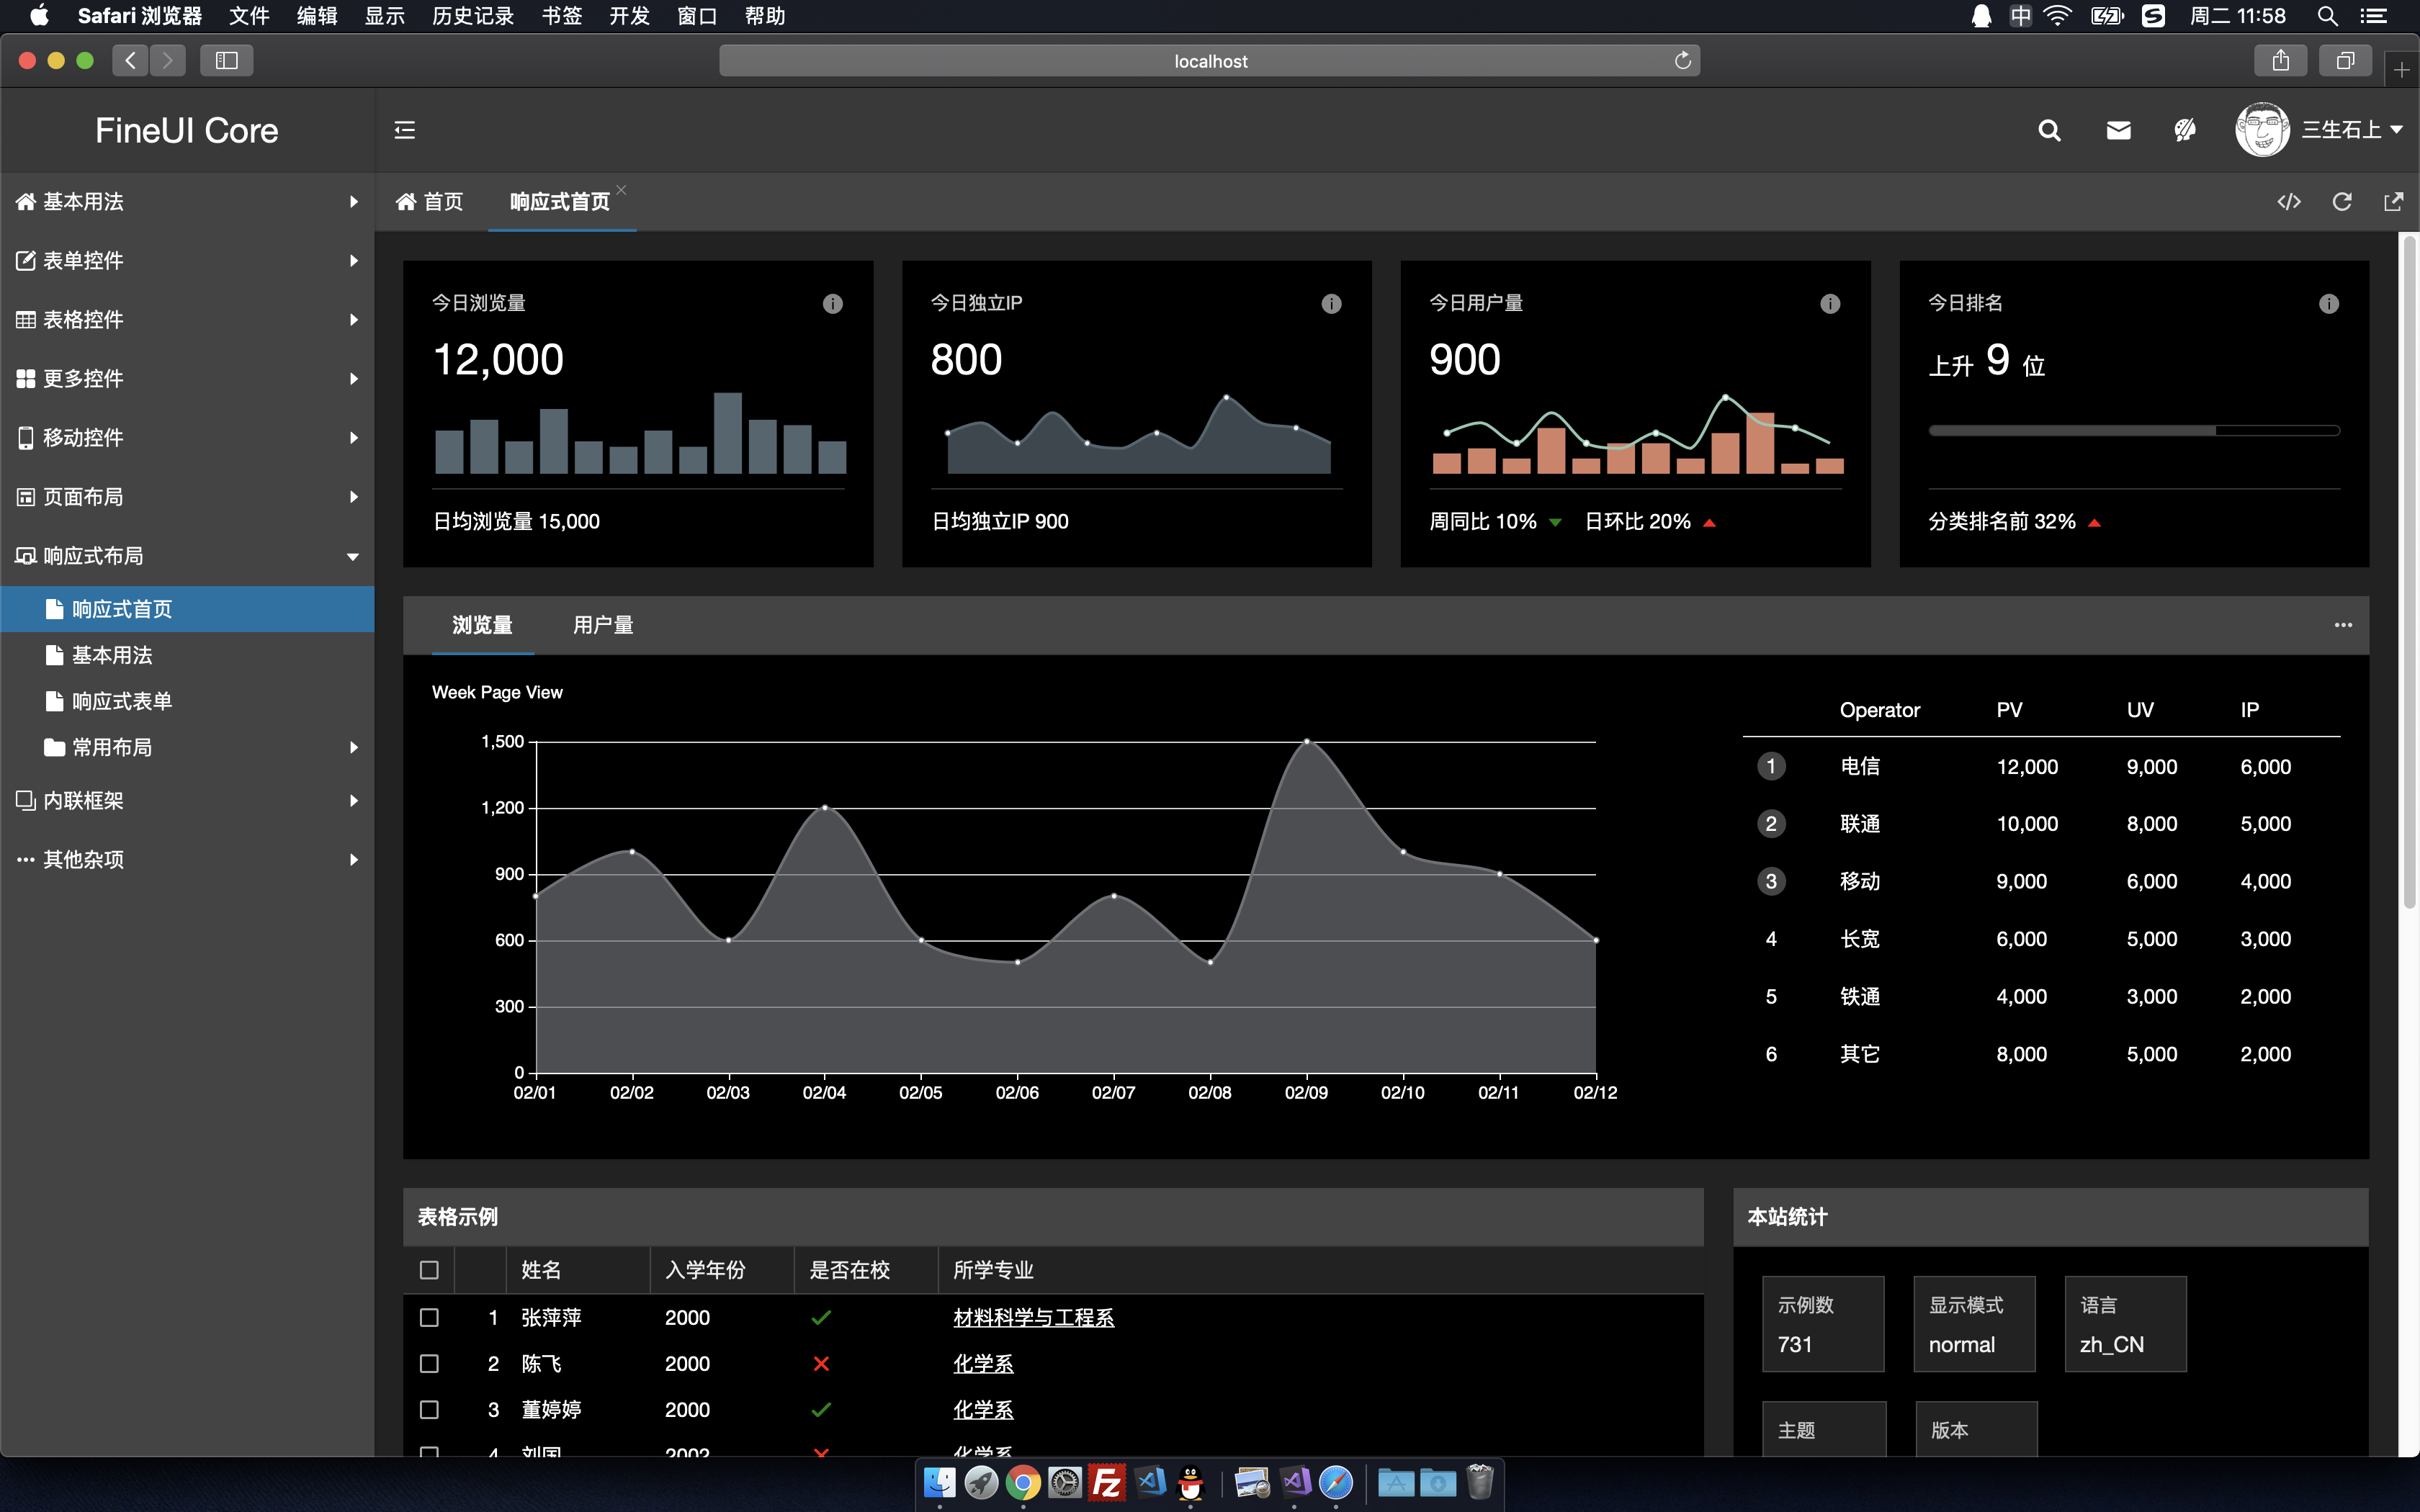The width and height of the screenshot is (2420, 1512).
Task: Click the 今日排名 progress bar
Action: [x=2133, y=431]
